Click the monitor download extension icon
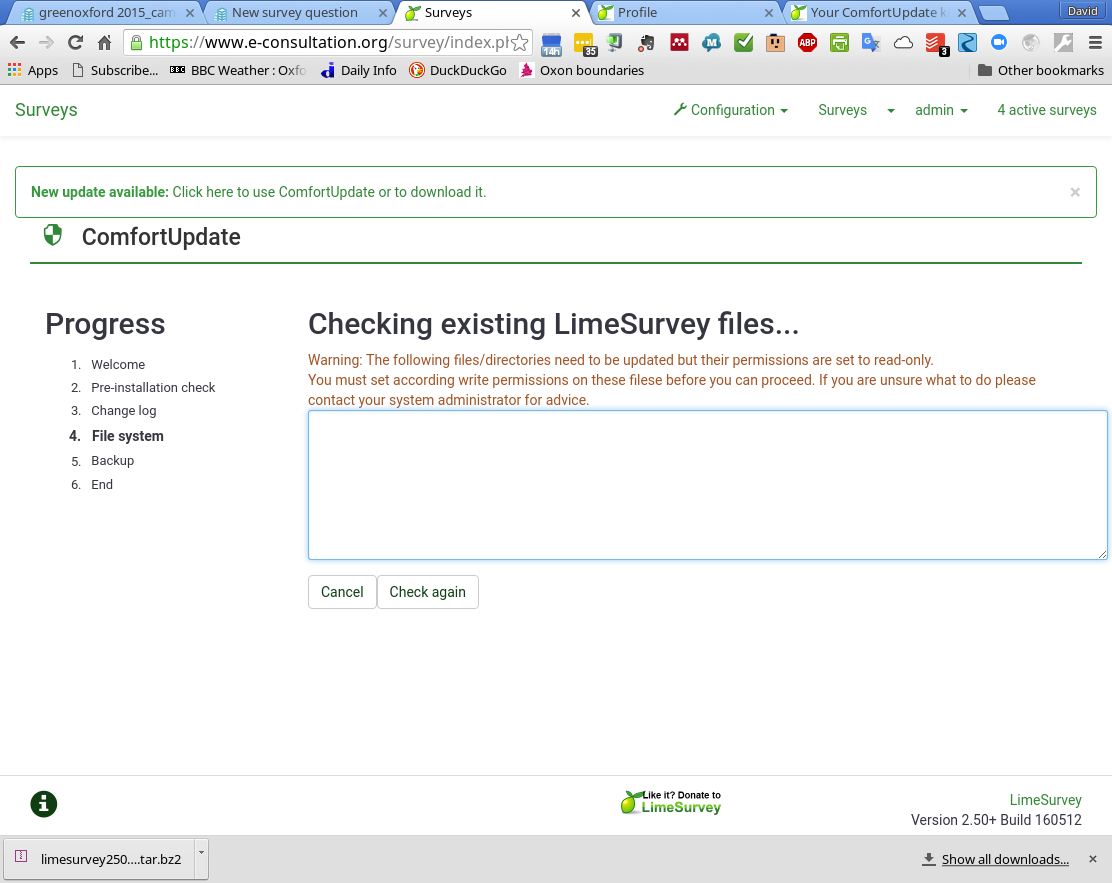1112x883 pixels. [x=614, y=43]
